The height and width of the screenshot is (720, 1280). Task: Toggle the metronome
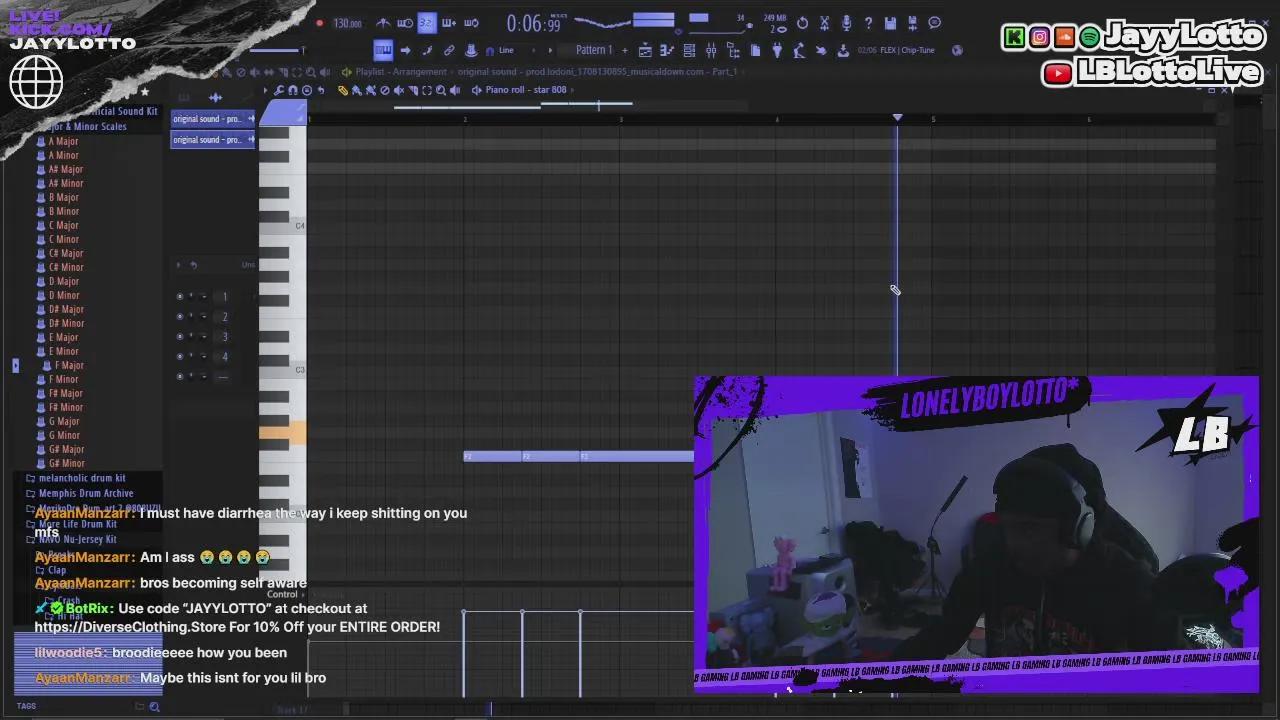[x=384, y=23]
